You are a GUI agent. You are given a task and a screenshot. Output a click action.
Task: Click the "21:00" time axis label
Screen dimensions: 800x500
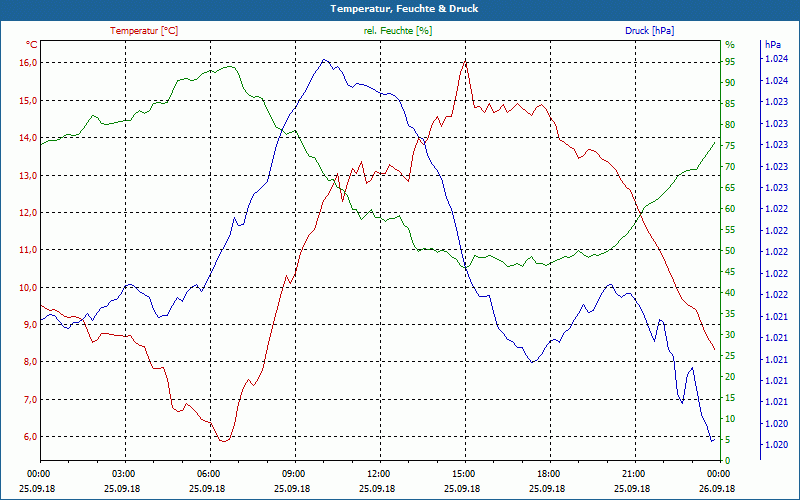633,473
